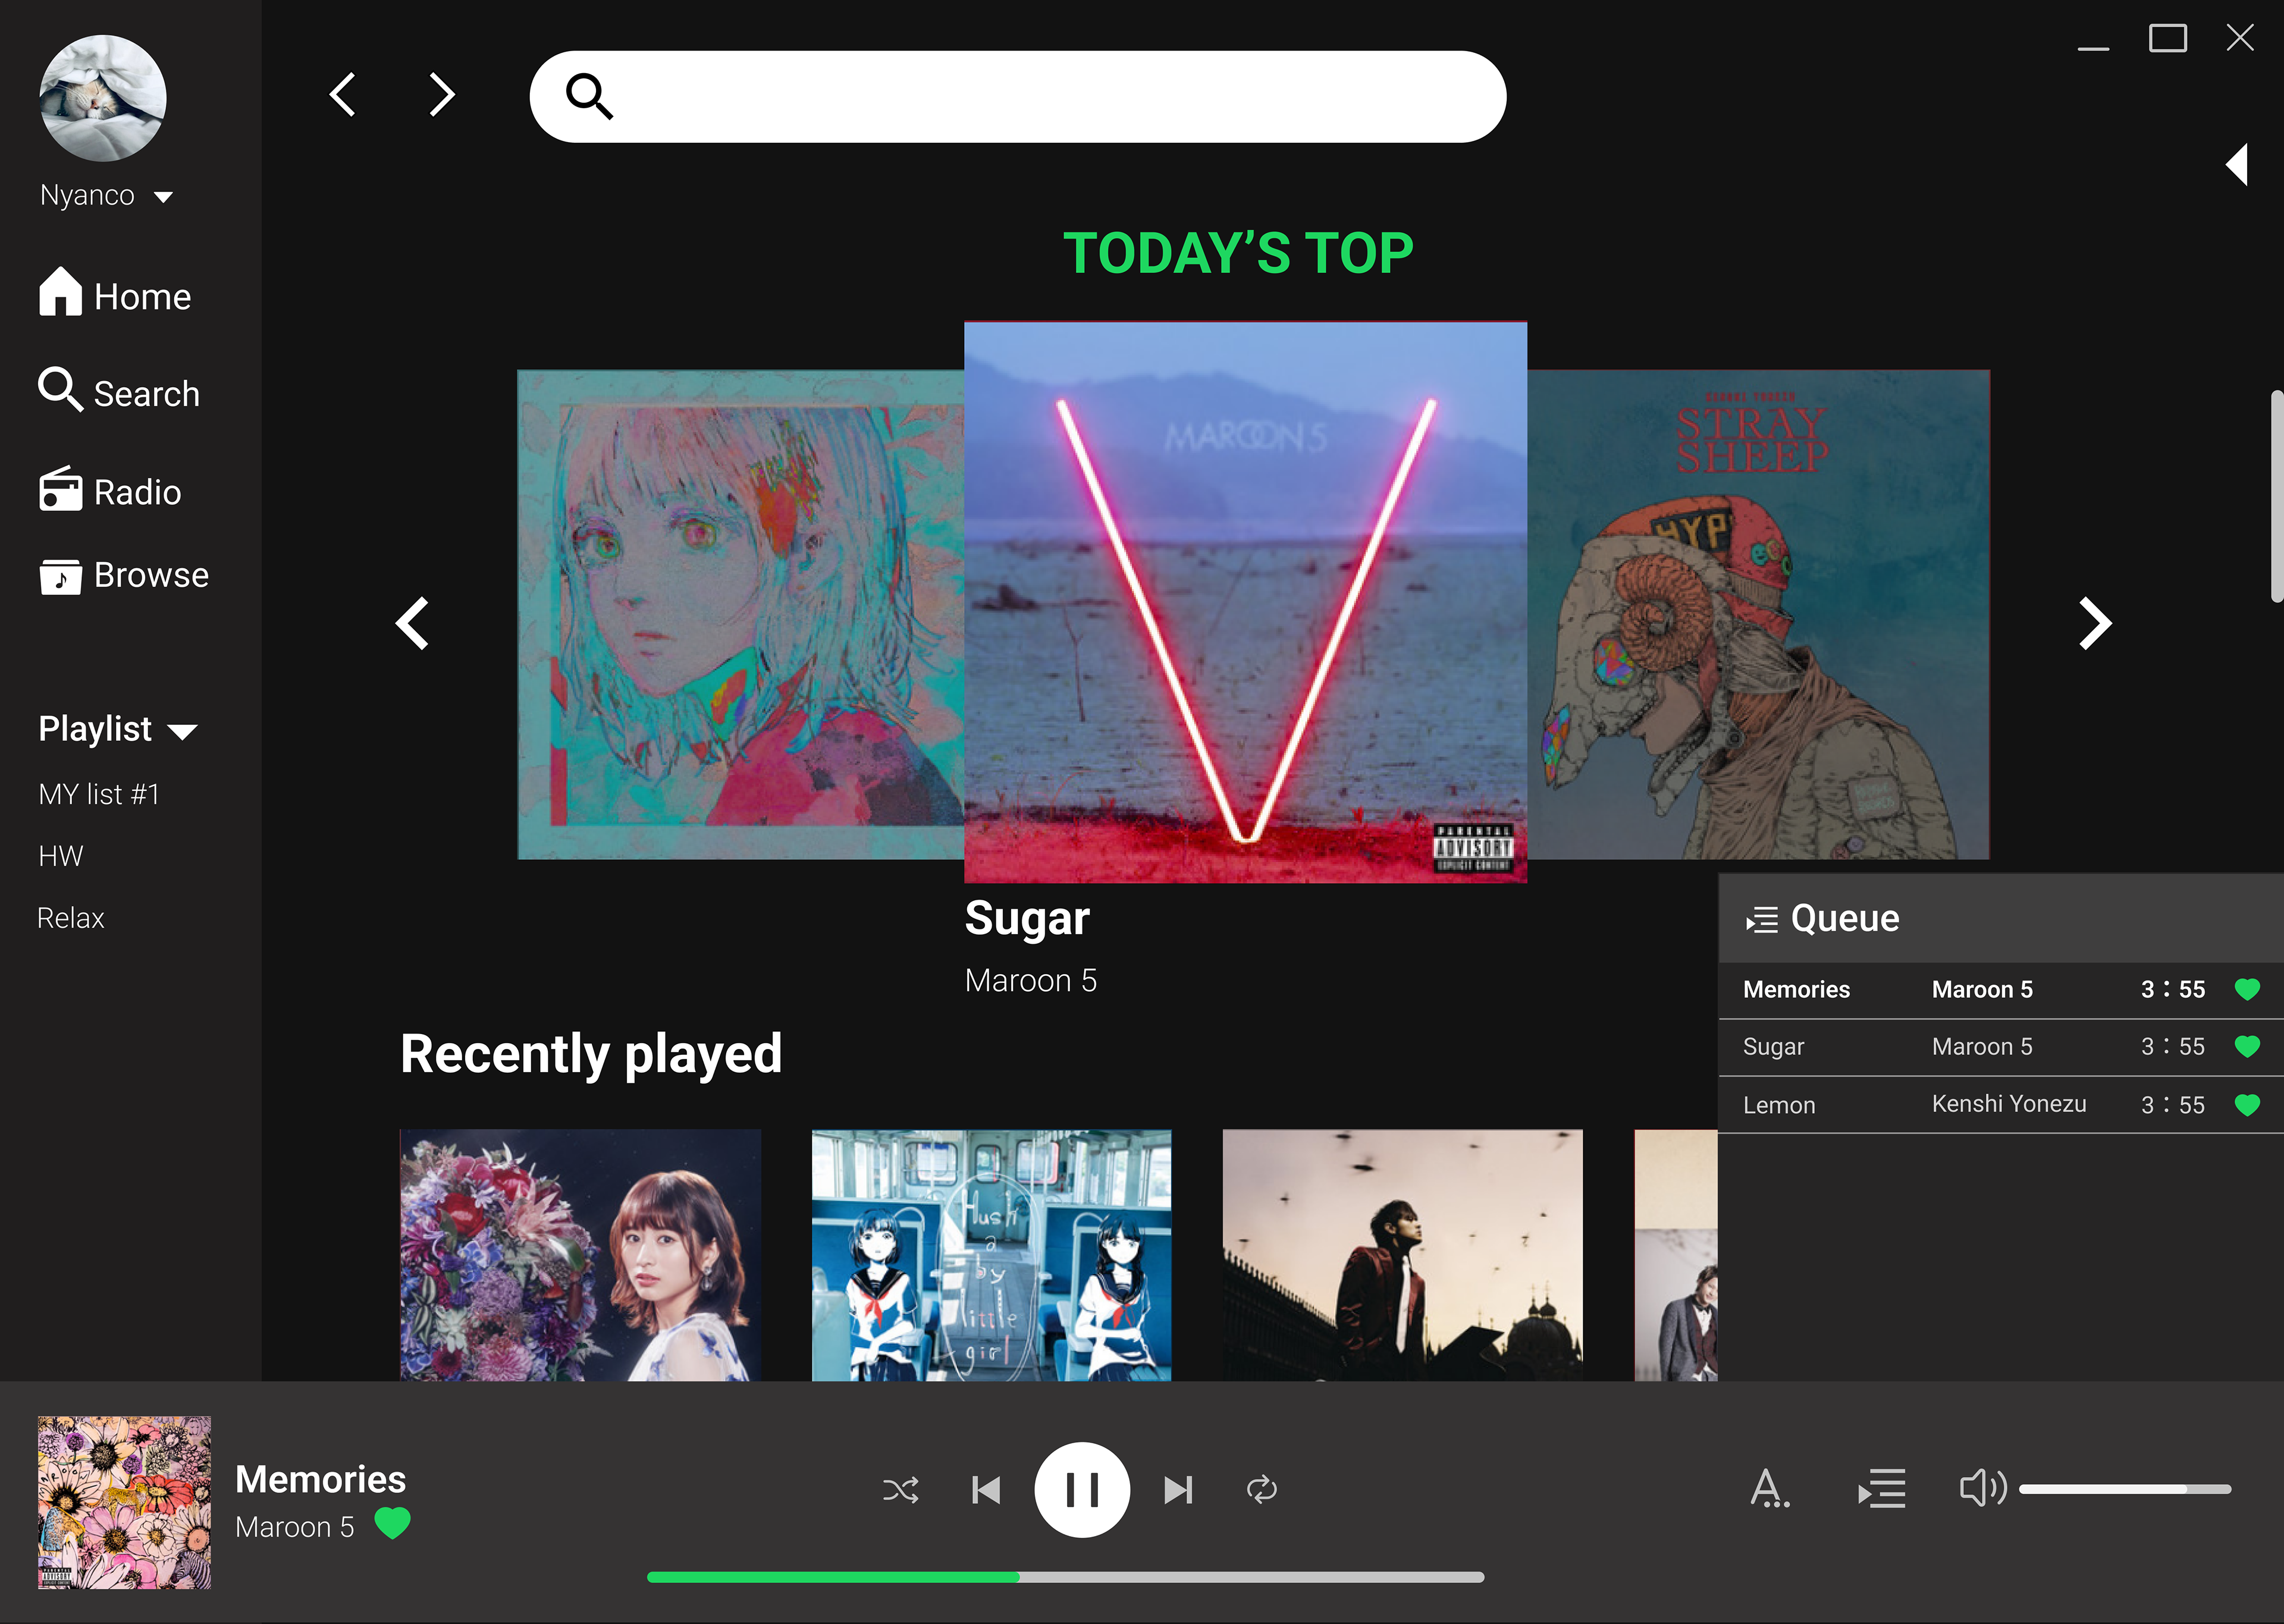This screenshot has width=2284, height=1624.
Task: Collapse the side panel with the triangle arrow
Action: 2238,164
